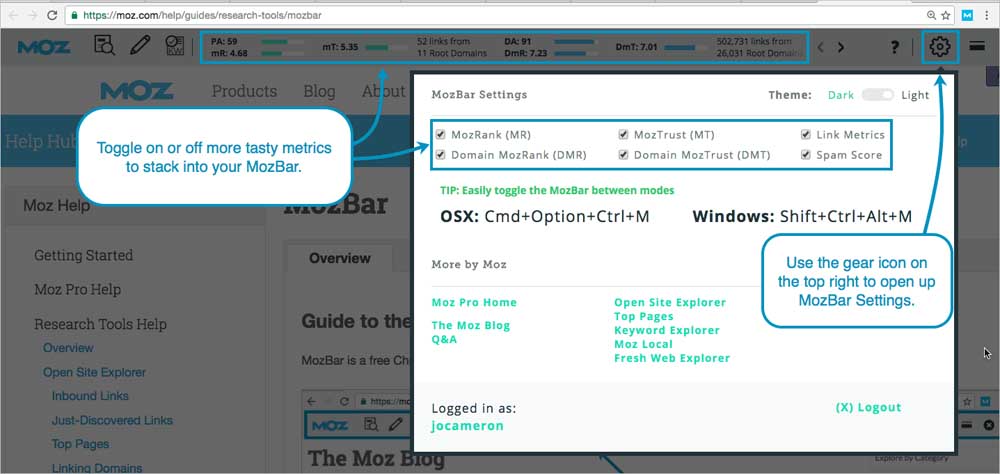Screen dimensions: 1000x474
Task: Show next MozBar metrics with right chevron
Action: [x=841, y=47]
